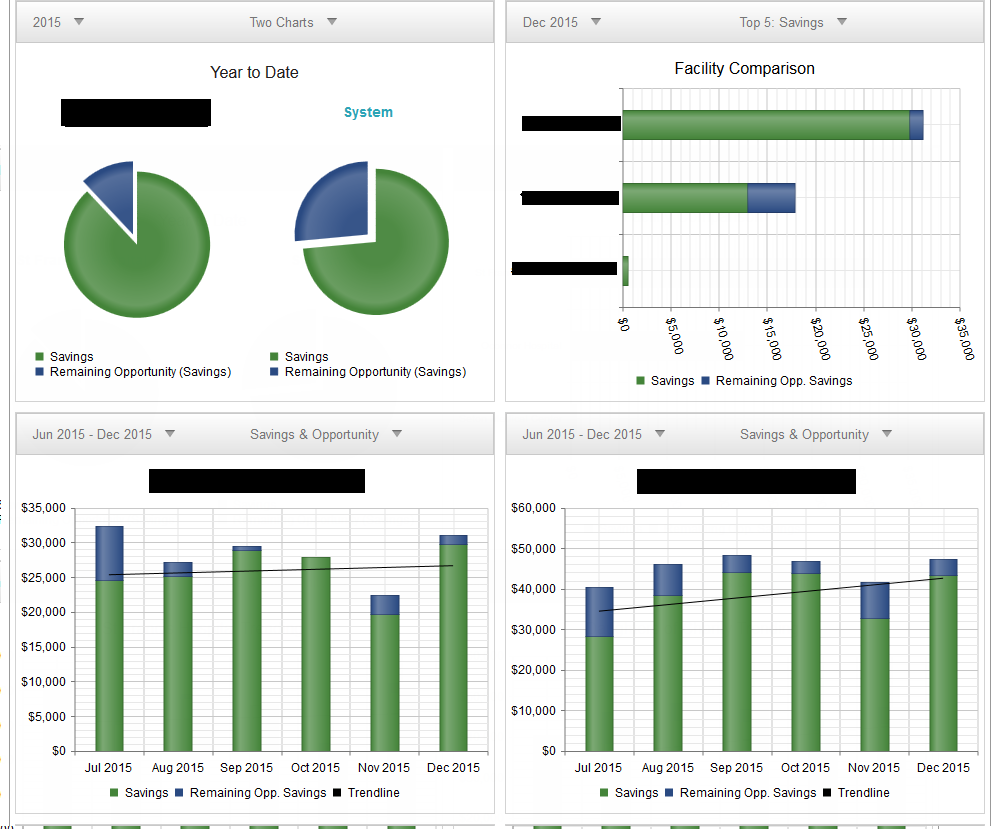Open left Jun 2015 - Dec 2015 range dropdown
The width and height of the screenshot is (992, 829).
tap(170, 433)
